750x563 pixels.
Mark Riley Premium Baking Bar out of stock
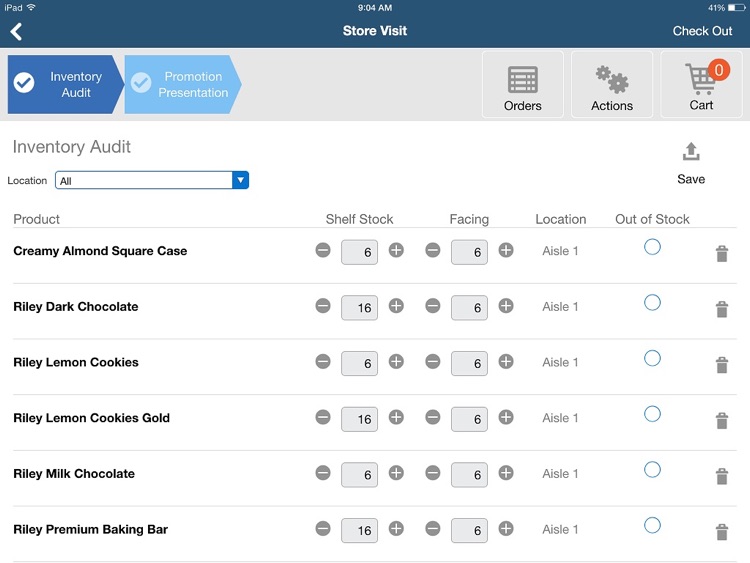click(652, 525)
